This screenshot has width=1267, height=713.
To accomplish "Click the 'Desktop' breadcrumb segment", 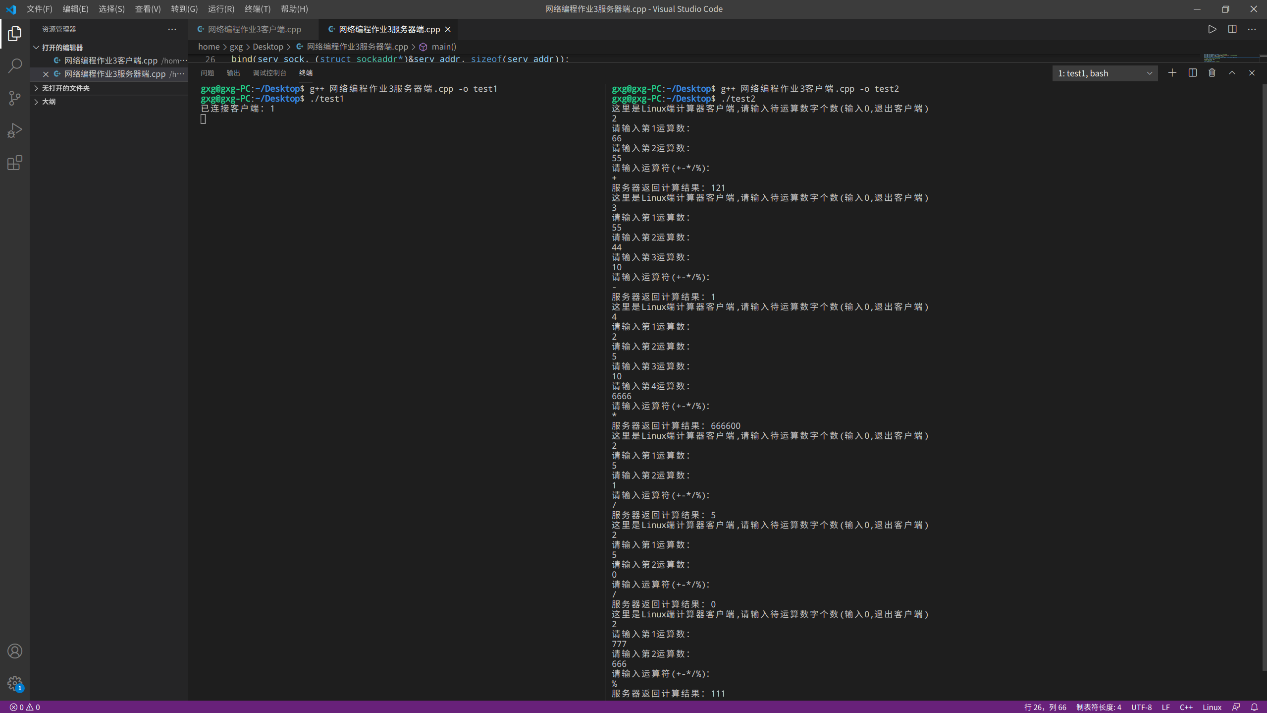I will tap(268, 47).
